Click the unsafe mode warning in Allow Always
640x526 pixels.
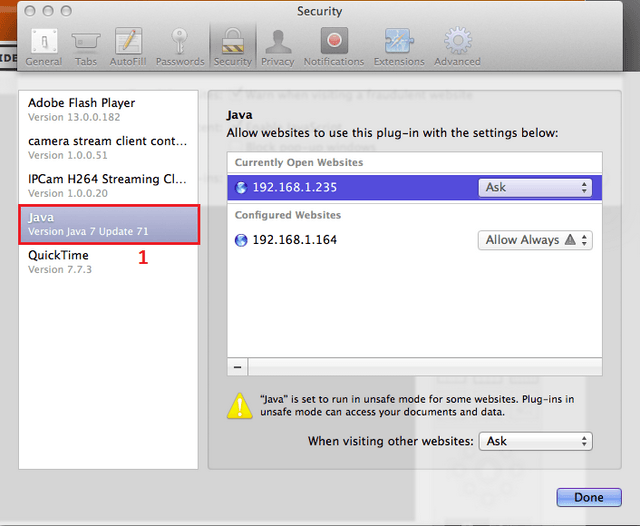[570, 240]
